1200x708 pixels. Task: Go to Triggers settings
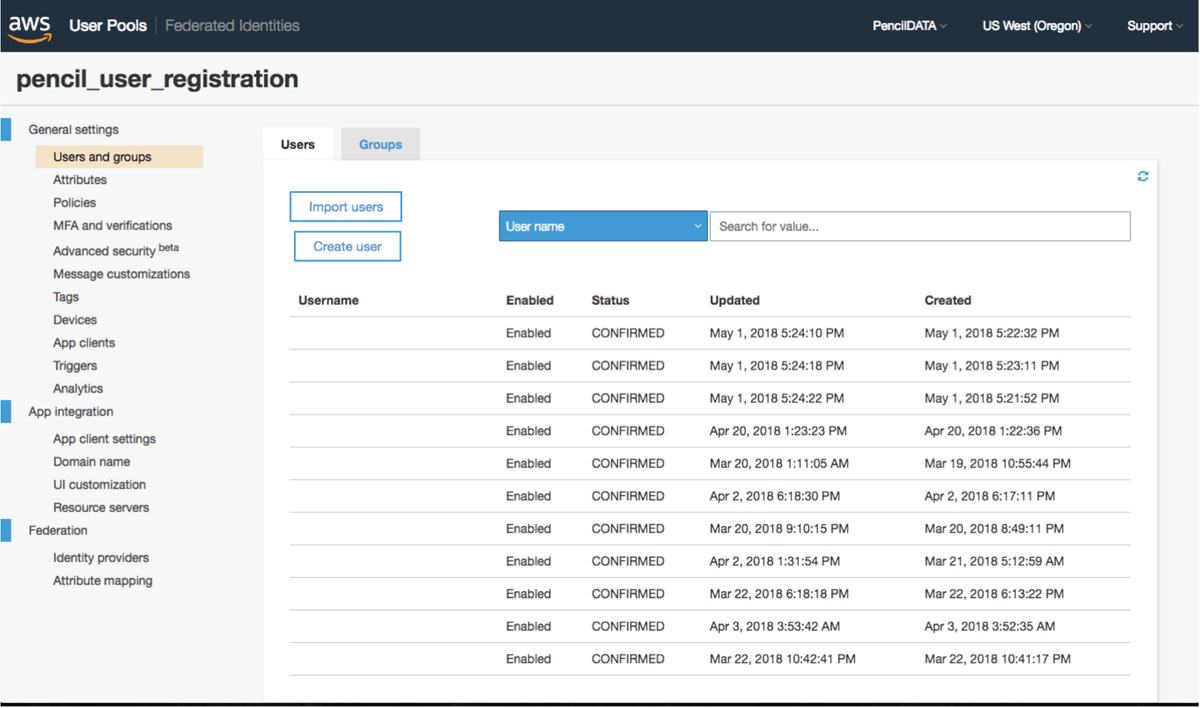pyautogui.click(x=75, y=366)
